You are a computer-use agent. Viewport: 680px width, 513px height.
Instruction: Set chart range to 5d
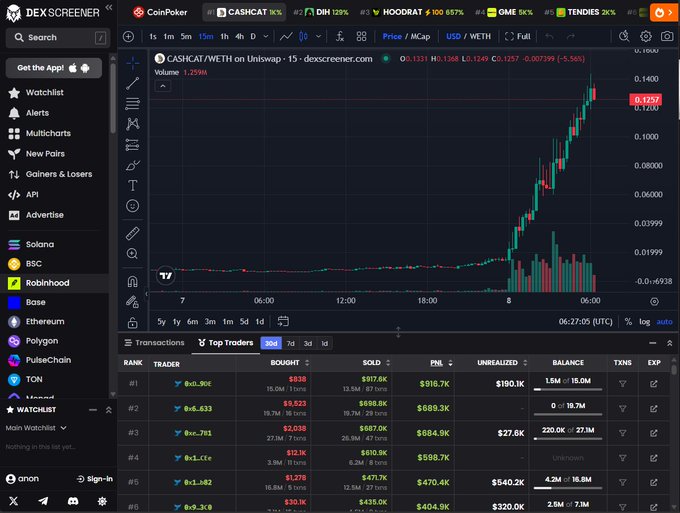point(244,322)
